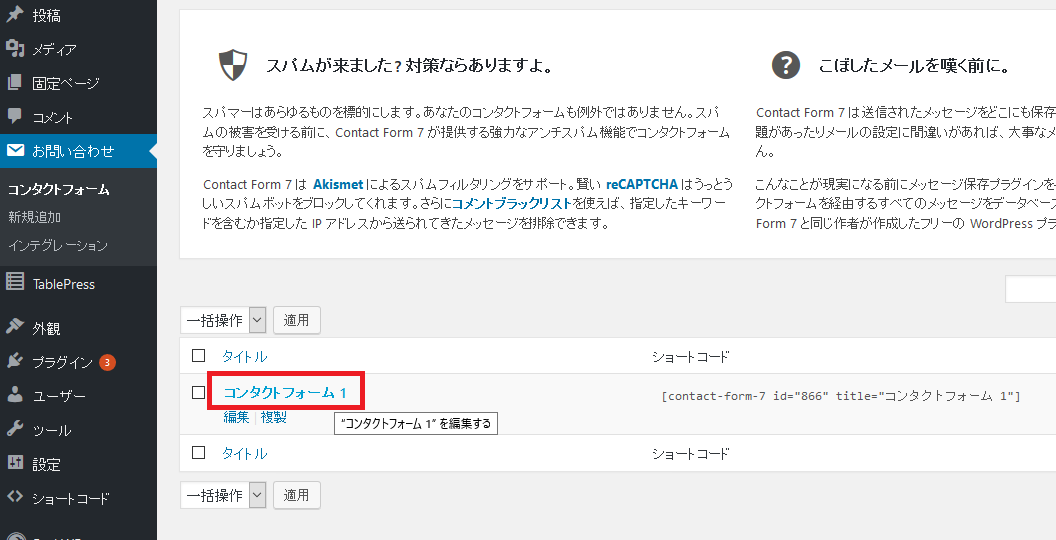The image size is (1056, 540).
Task: Open the 新規追加 submenu item
Action: pos(34,217)
